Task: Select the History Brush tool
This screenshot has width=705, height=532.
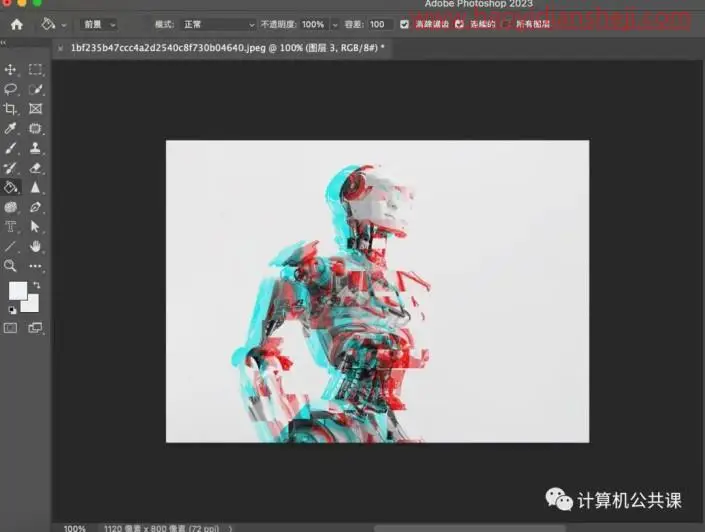Action: (10, 168)
